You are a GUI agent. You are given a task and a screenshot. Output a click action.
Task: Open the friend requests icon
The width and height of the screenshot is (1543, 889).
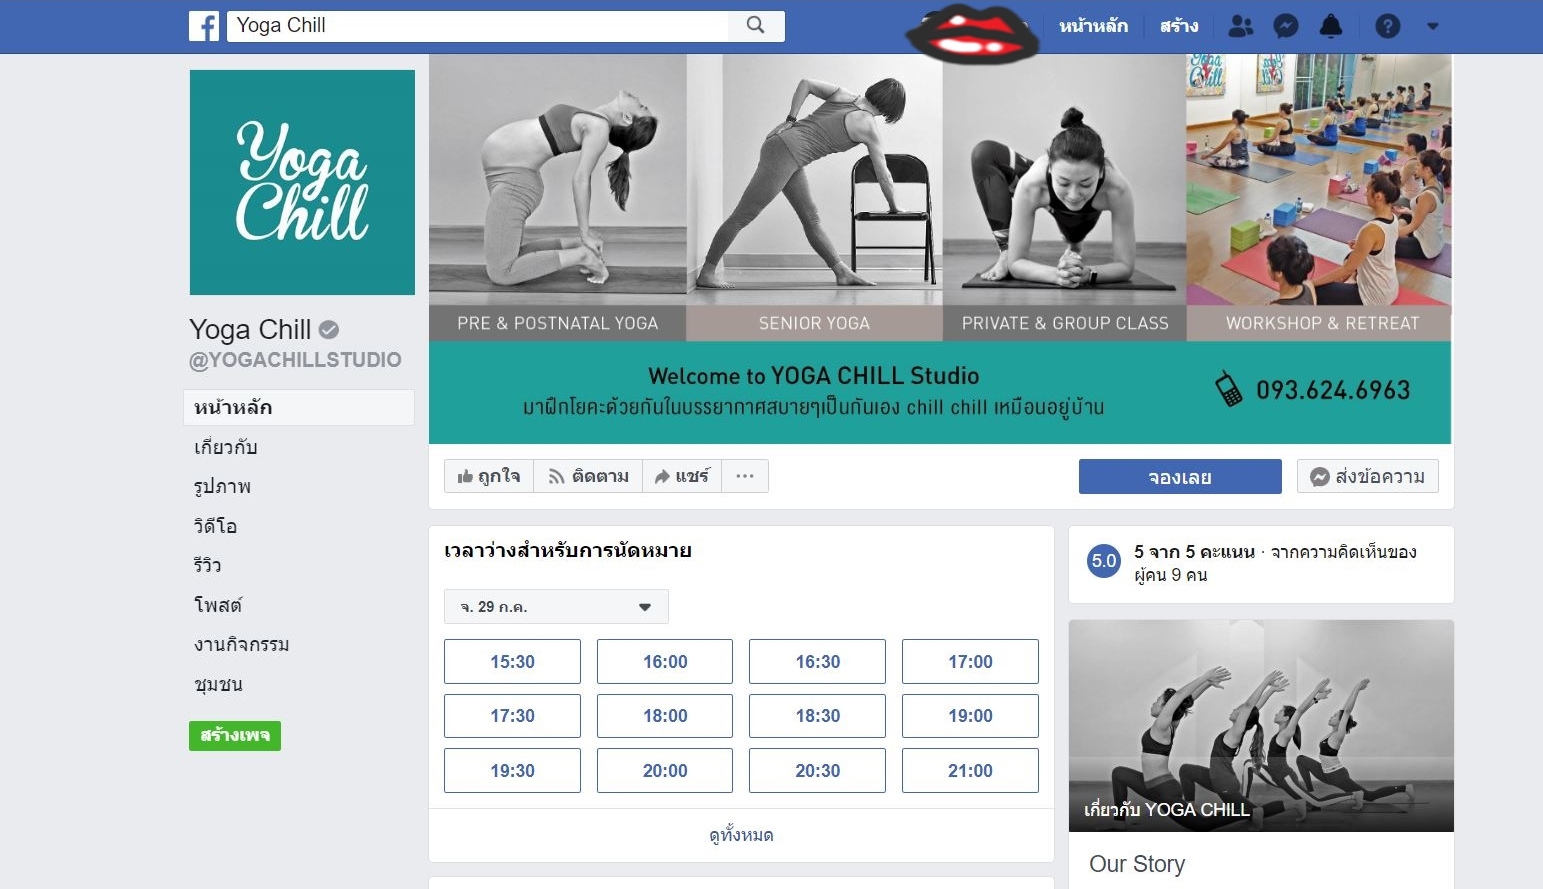1241,26
